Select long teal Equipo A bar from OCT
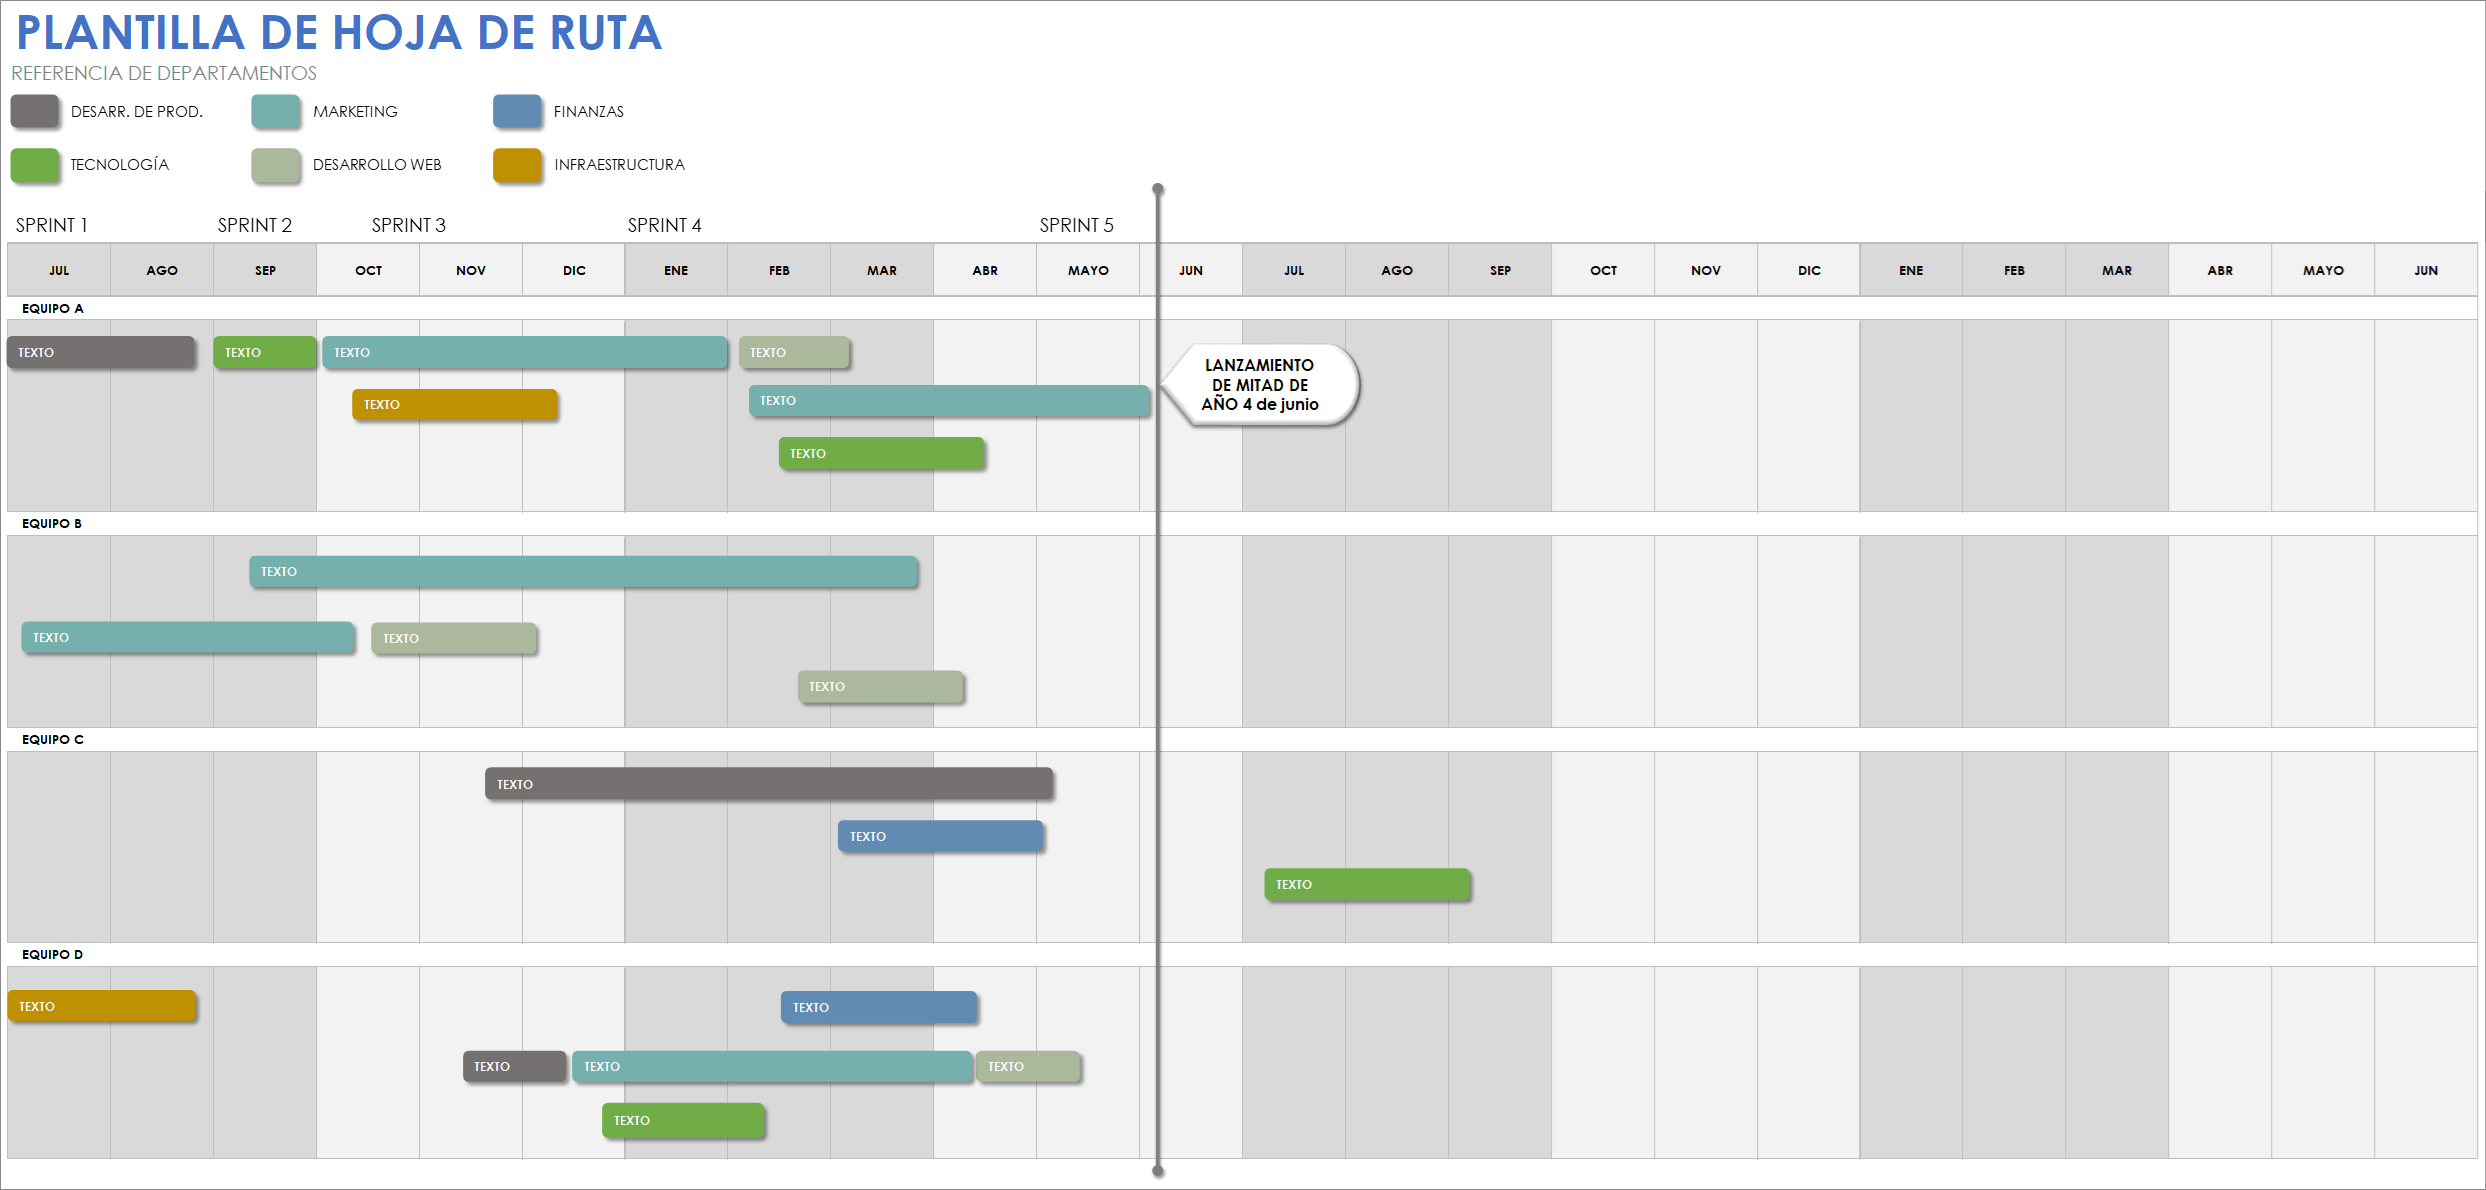 tap(525, 352)
